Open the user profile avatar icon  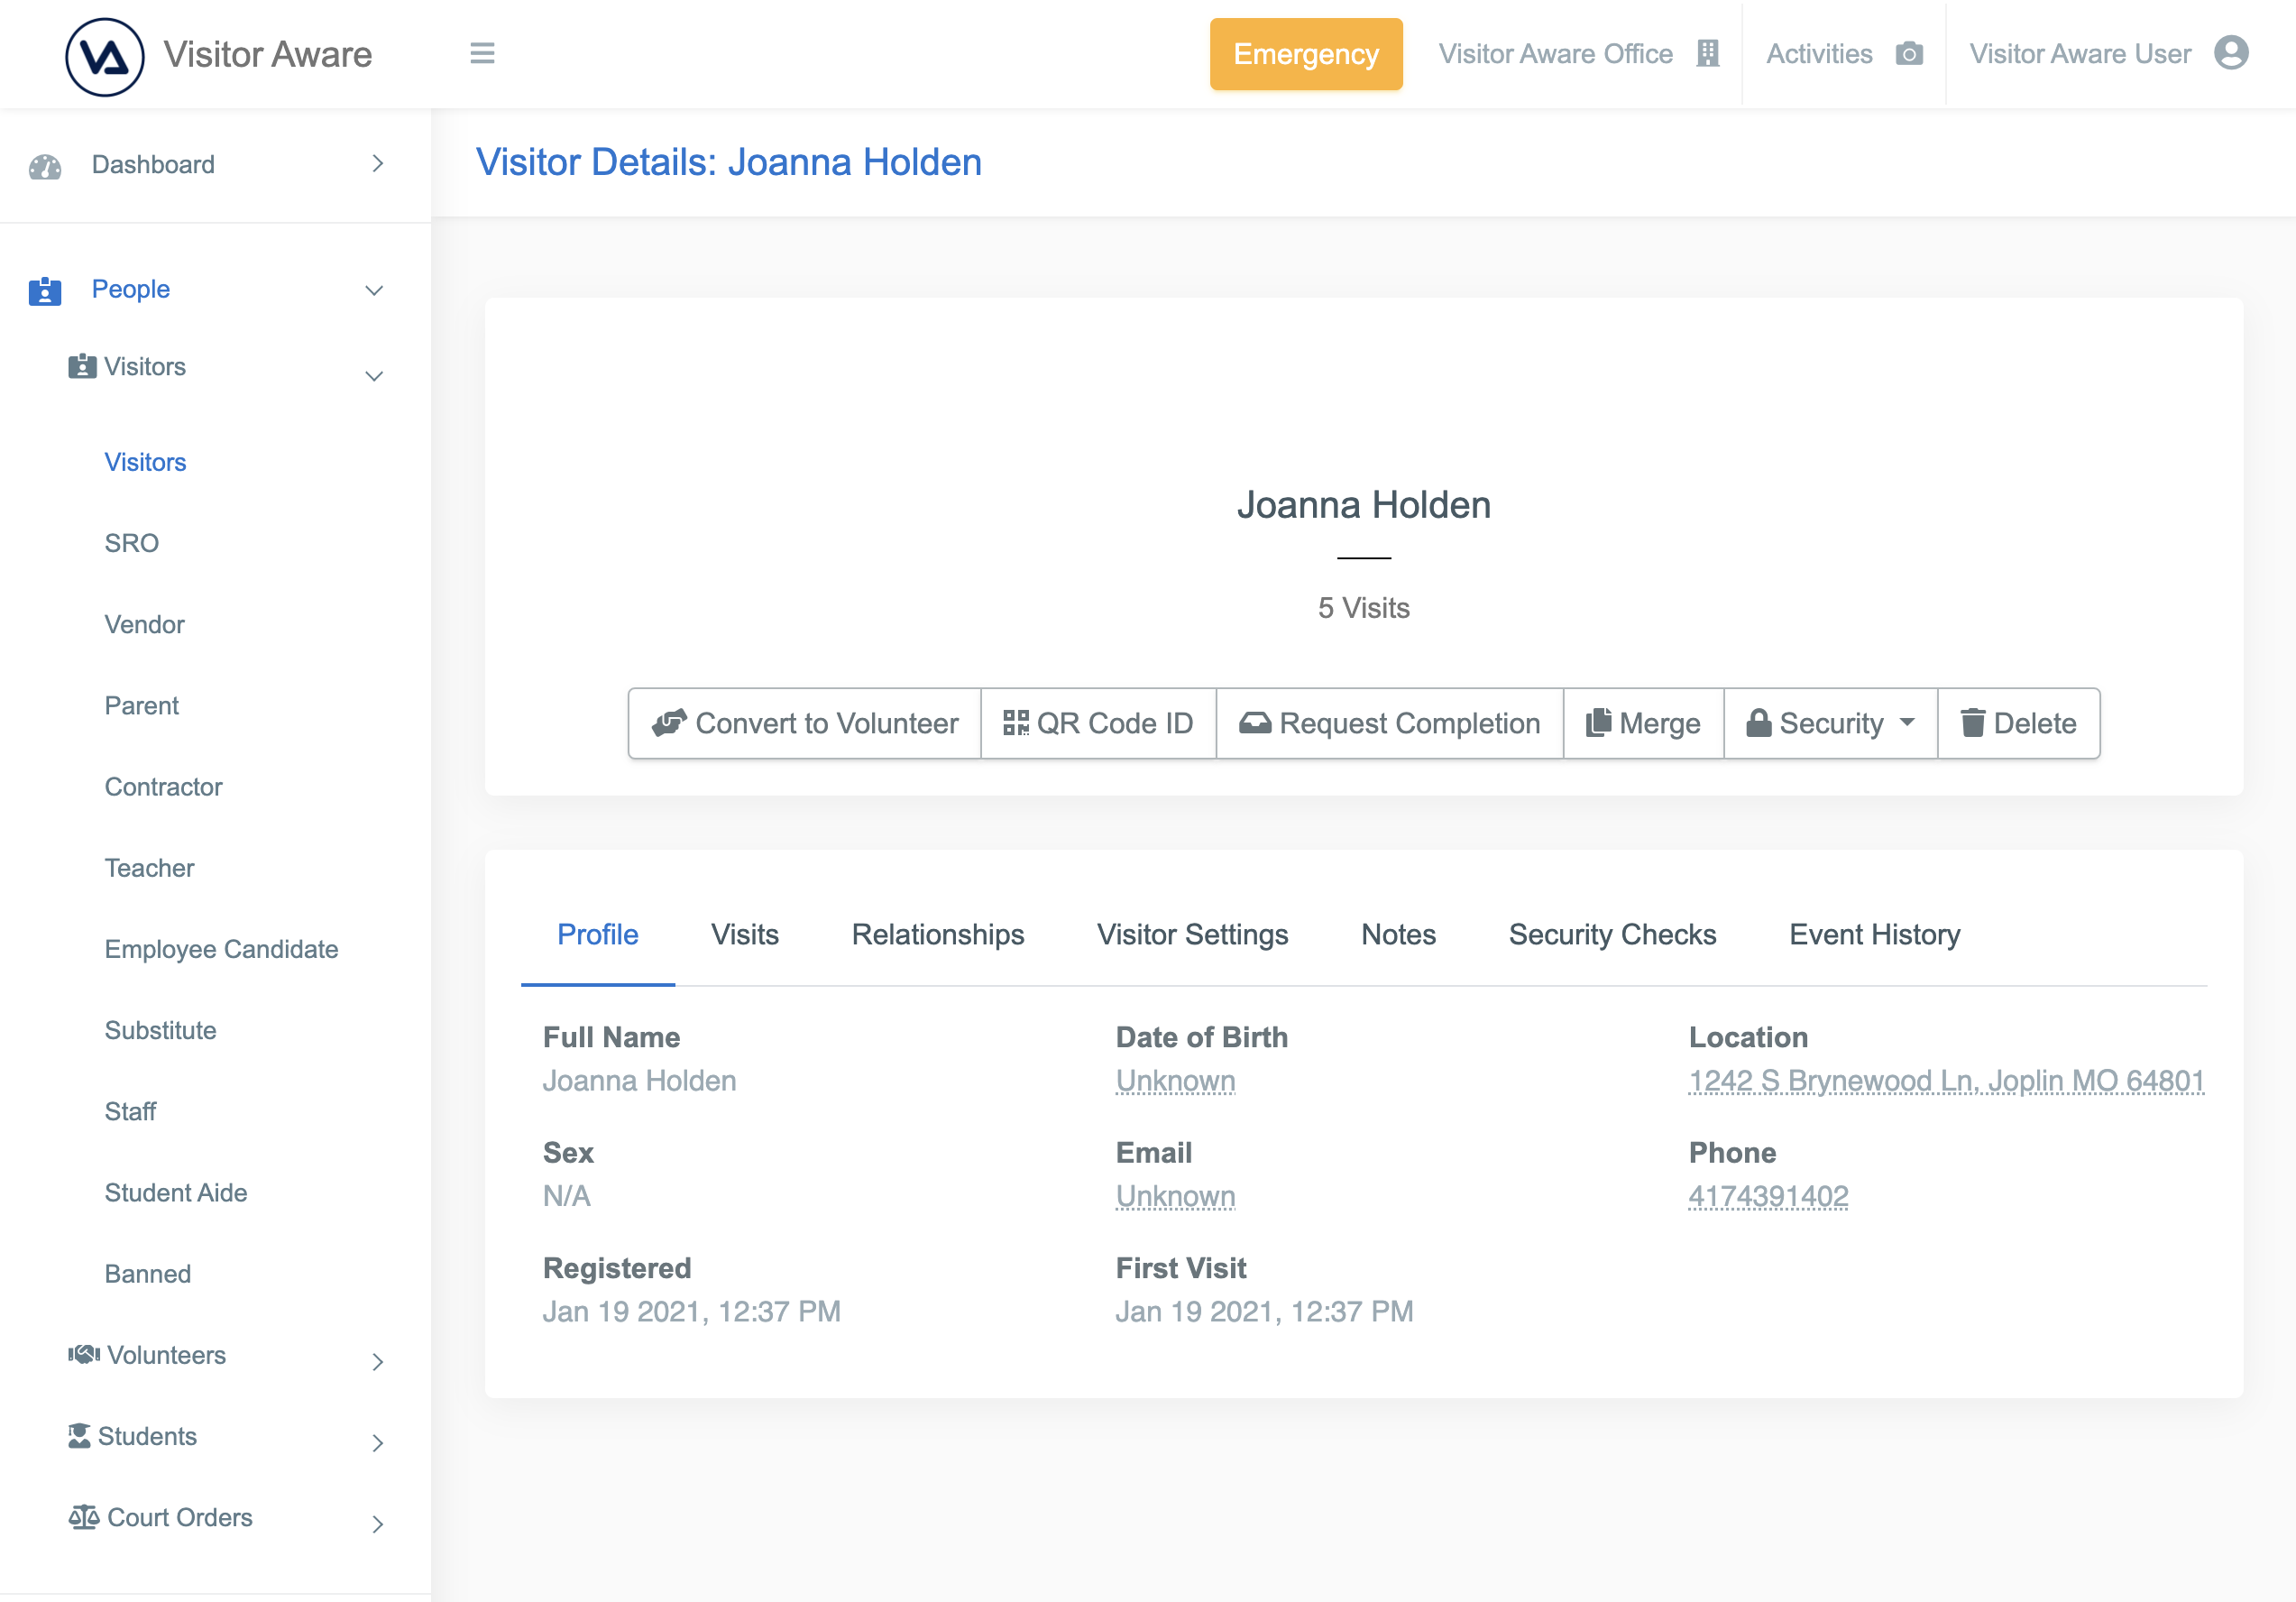[2231, 53]
